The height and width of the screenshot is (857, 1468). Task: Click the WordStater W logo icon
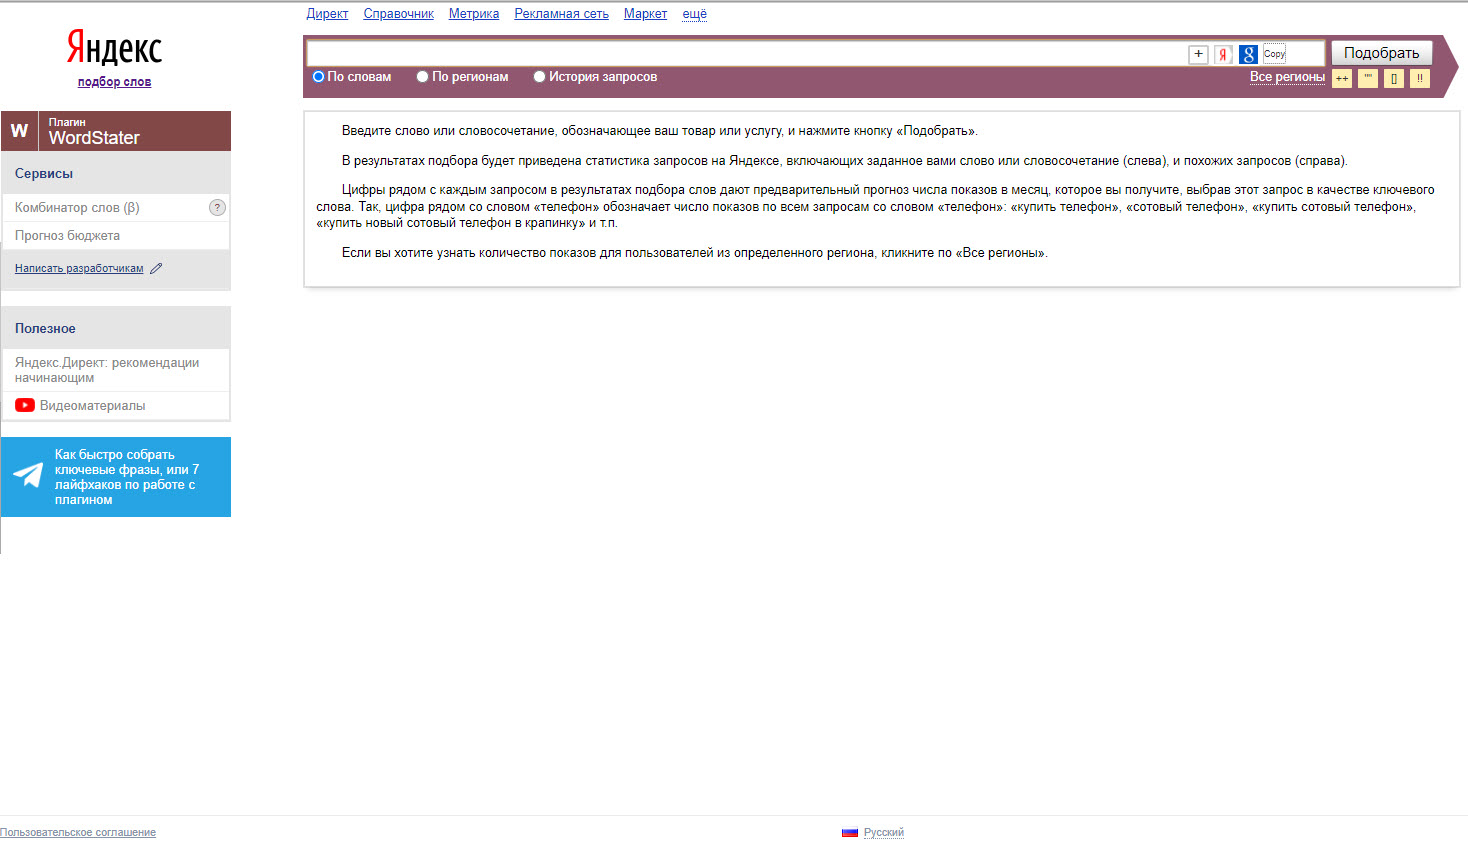click(x=19, y=131)
